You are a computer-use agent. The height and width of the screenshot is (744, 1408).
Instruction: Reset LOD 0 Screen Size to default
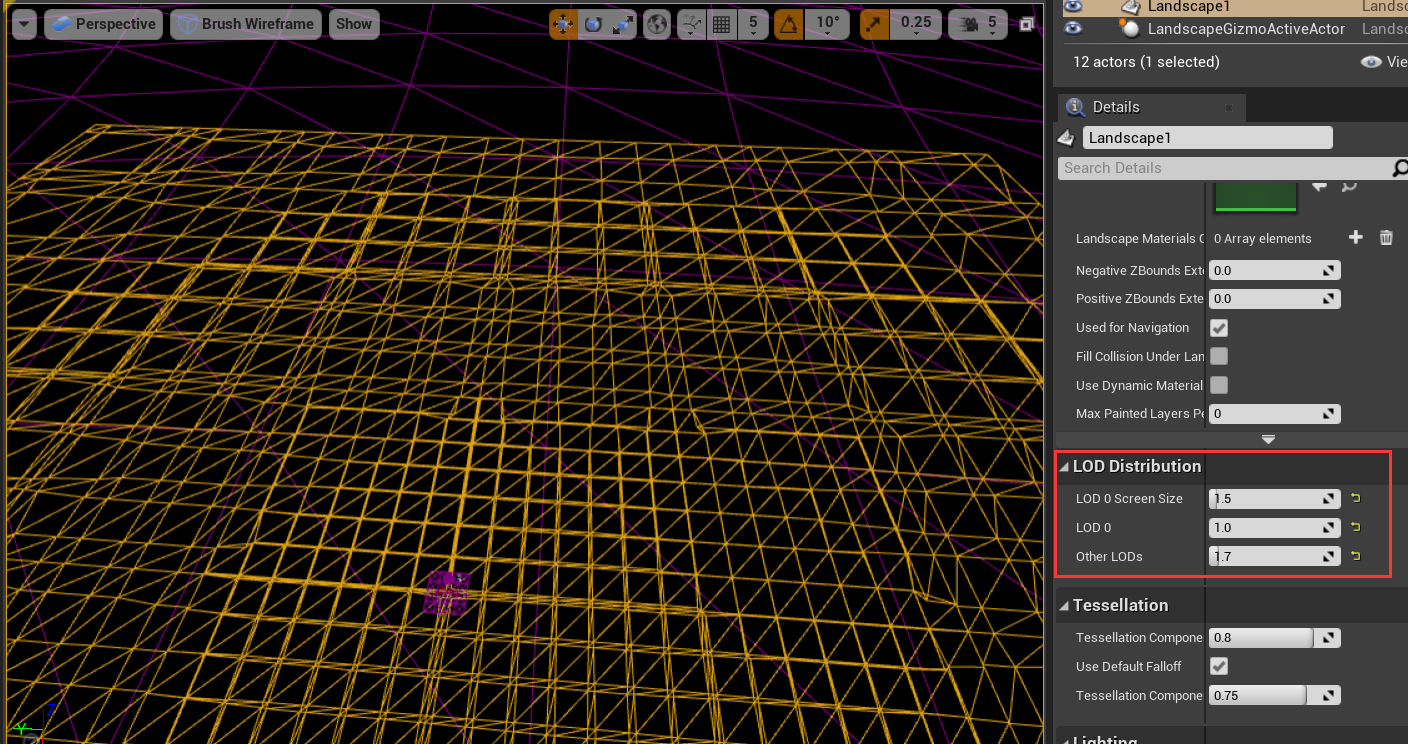pos(1356,498)
